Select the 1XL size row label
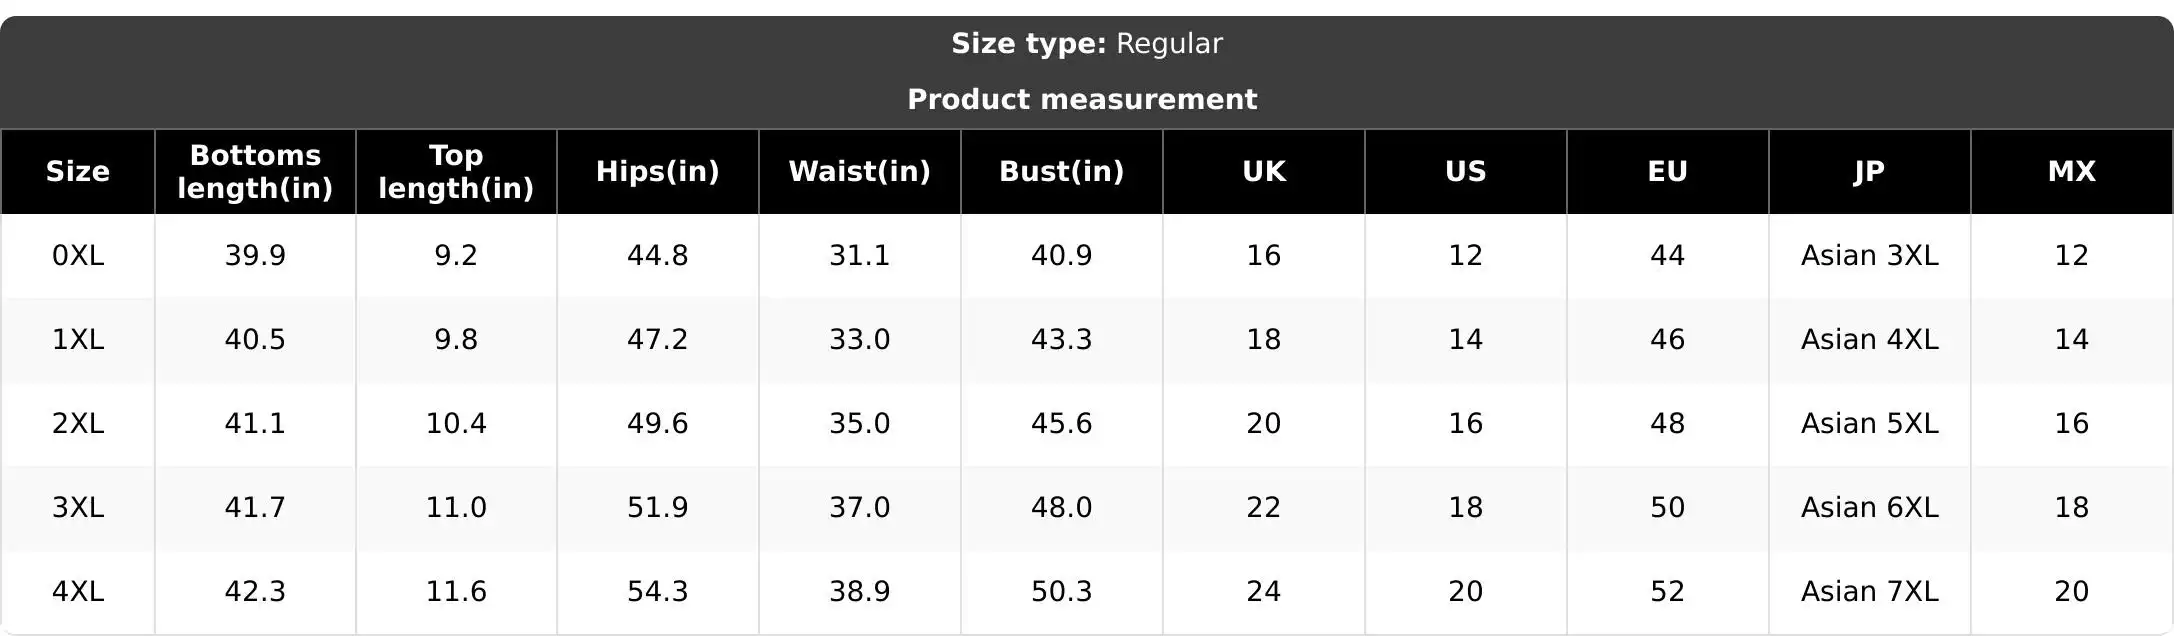This screenshot has height=636, width=2174. [x=78, y=339]
